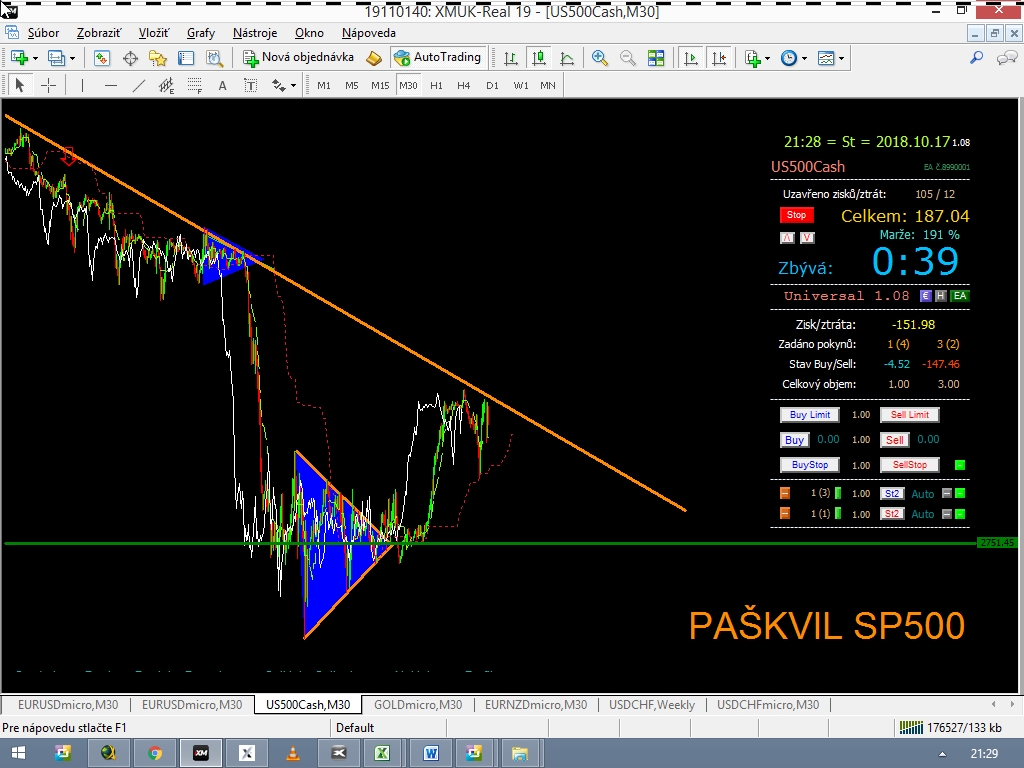This screenshot has width=1024, height=768.
Task: Click the red Stop button in panel
Action: (796, 215)
